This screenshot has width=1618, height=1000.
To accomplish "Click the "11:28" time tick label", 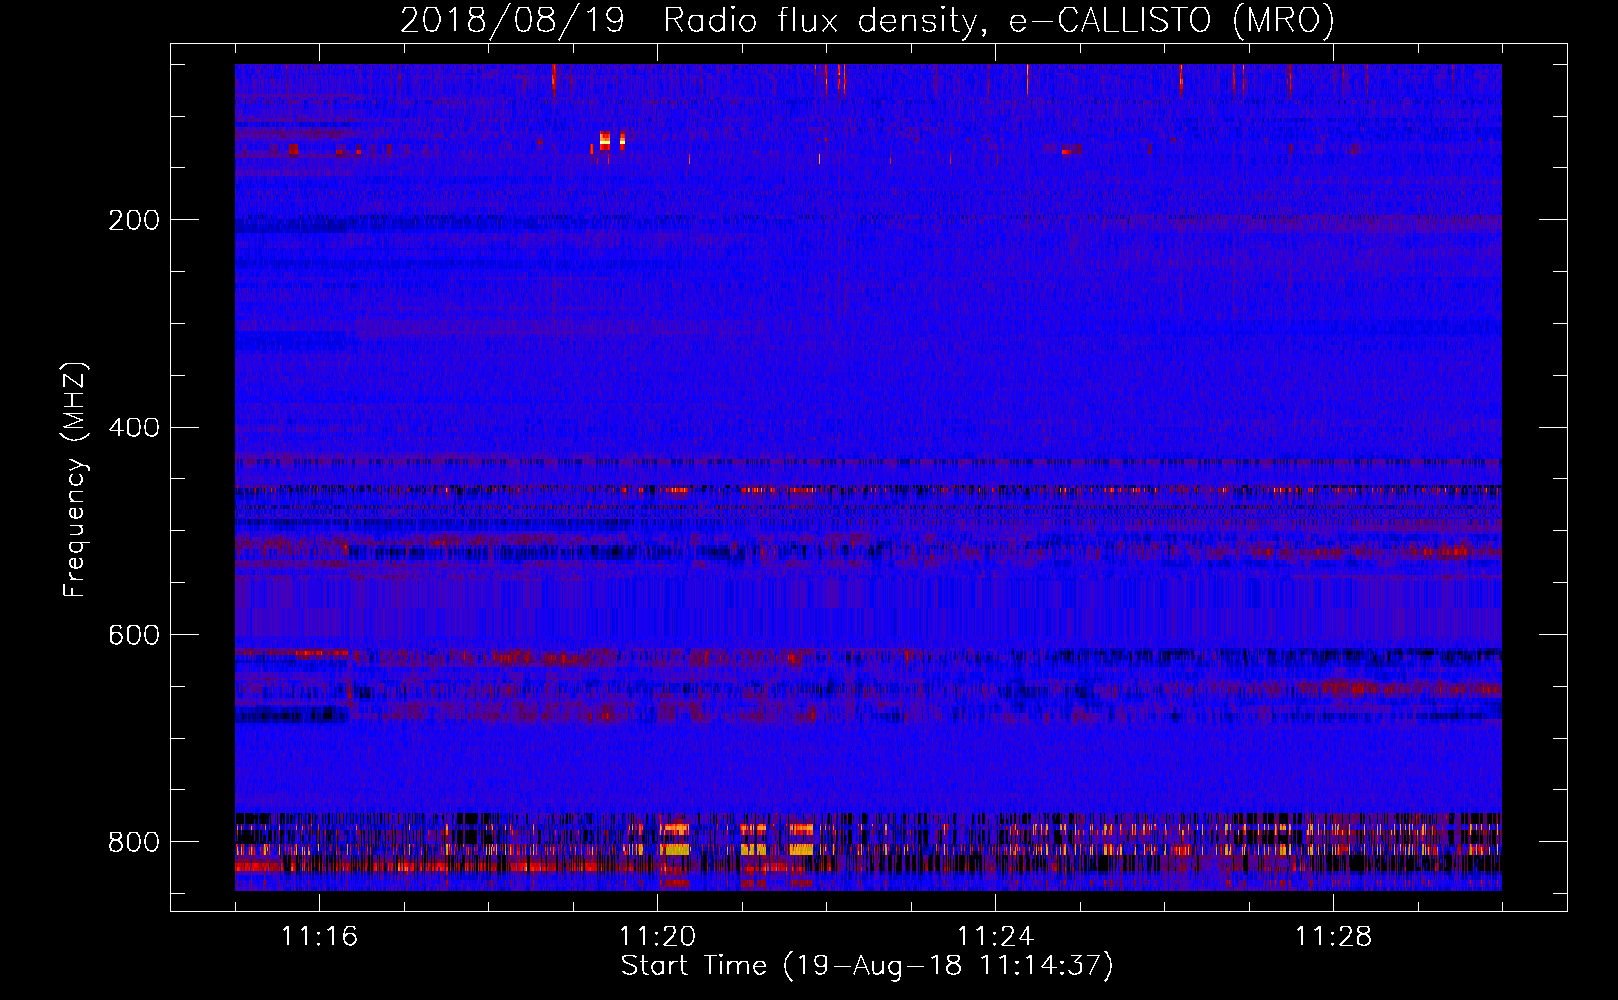I will tap(1333, 937).
